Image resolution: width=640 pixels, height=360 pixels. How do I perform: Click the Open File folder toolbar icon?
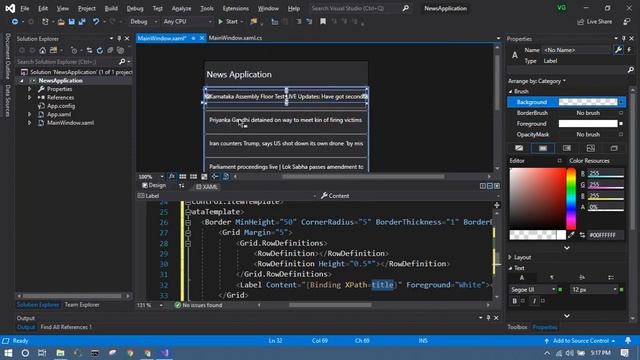pos(61,22)
